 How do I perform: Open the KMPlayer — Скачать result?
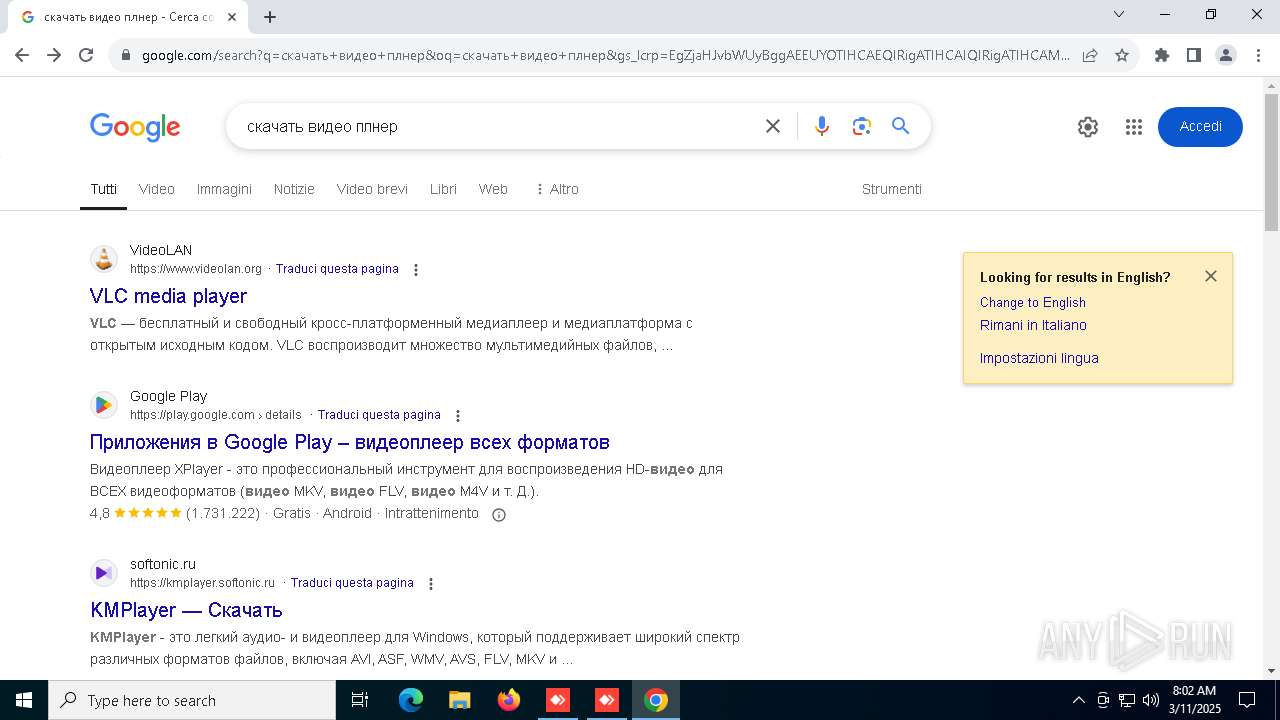coord(186,610)
